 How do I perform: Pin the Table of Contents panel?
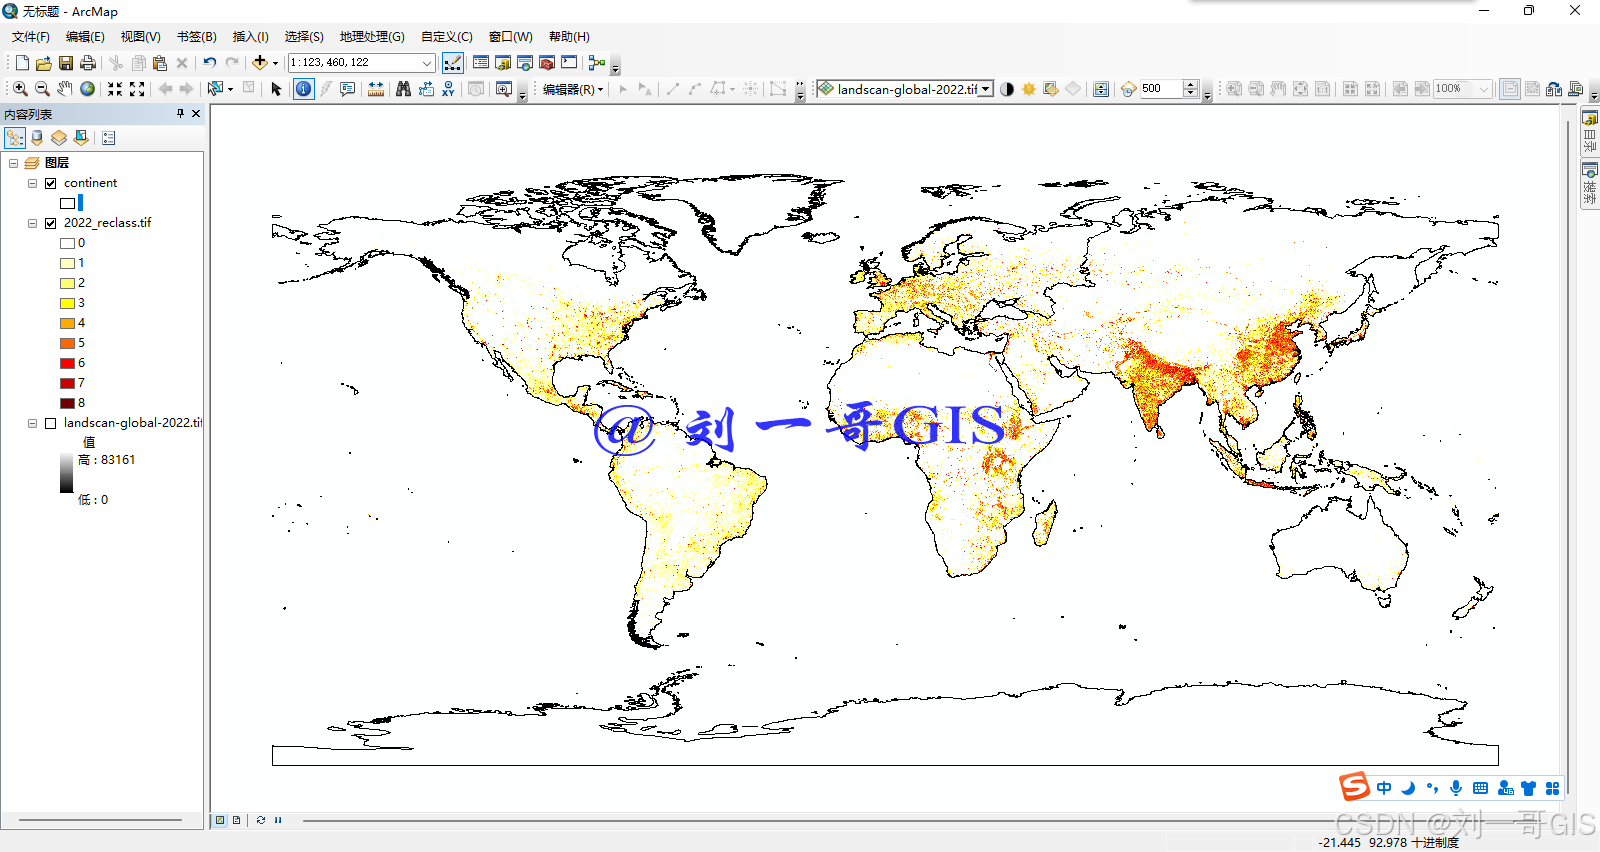coord(180,114)
